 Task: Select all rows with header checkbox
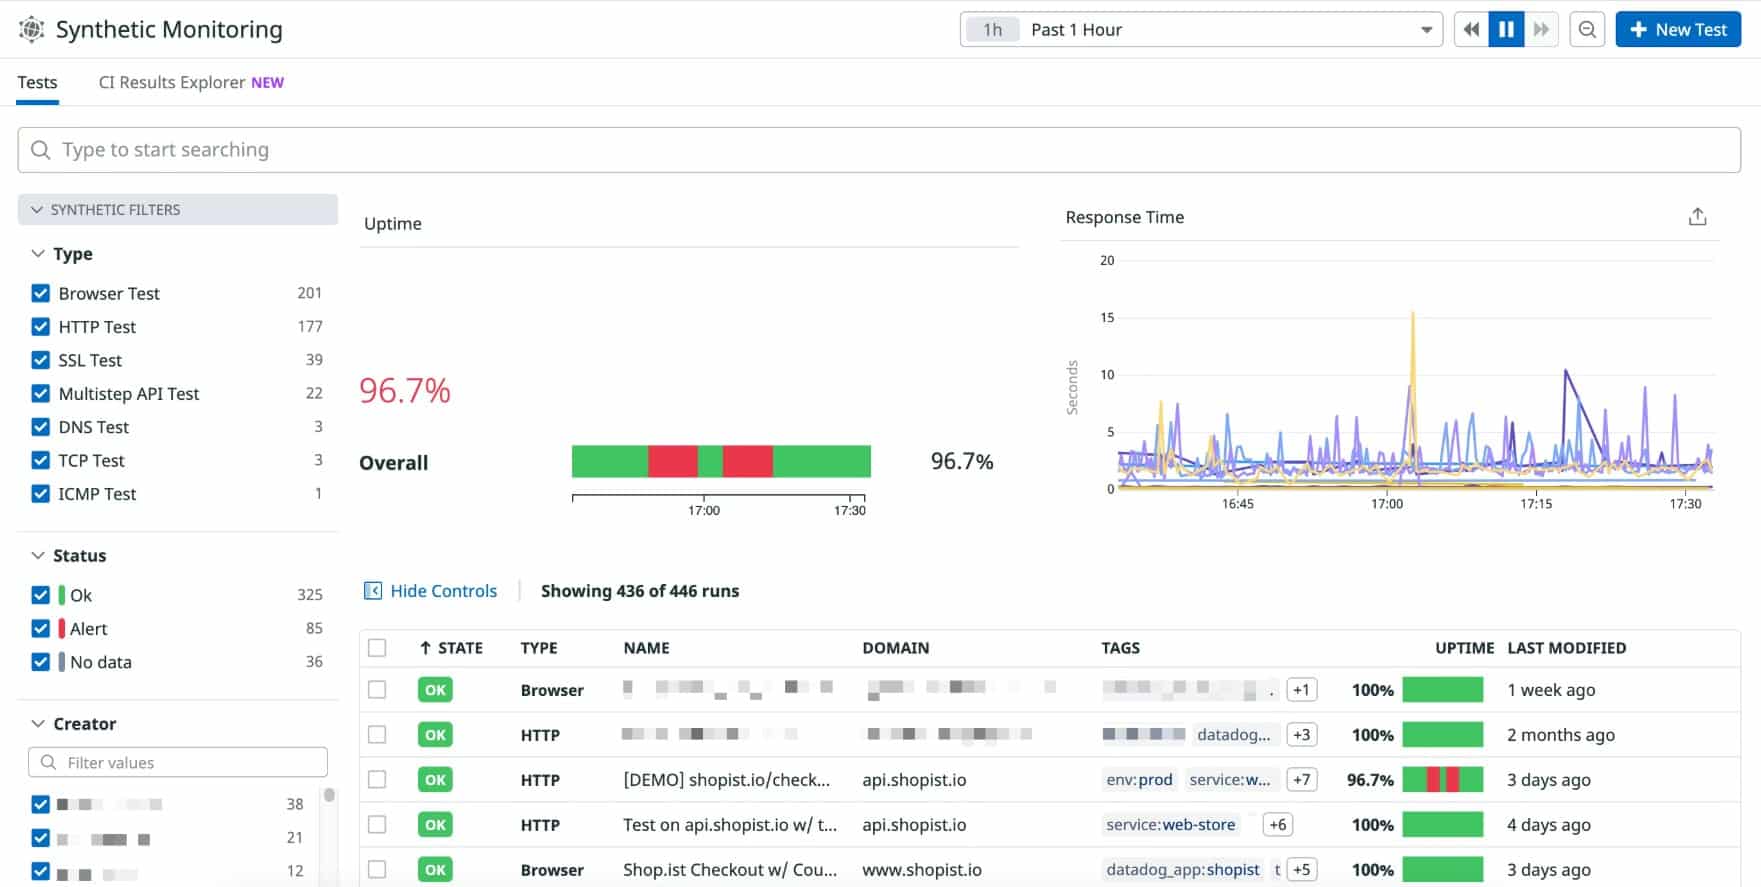(377, 648)
